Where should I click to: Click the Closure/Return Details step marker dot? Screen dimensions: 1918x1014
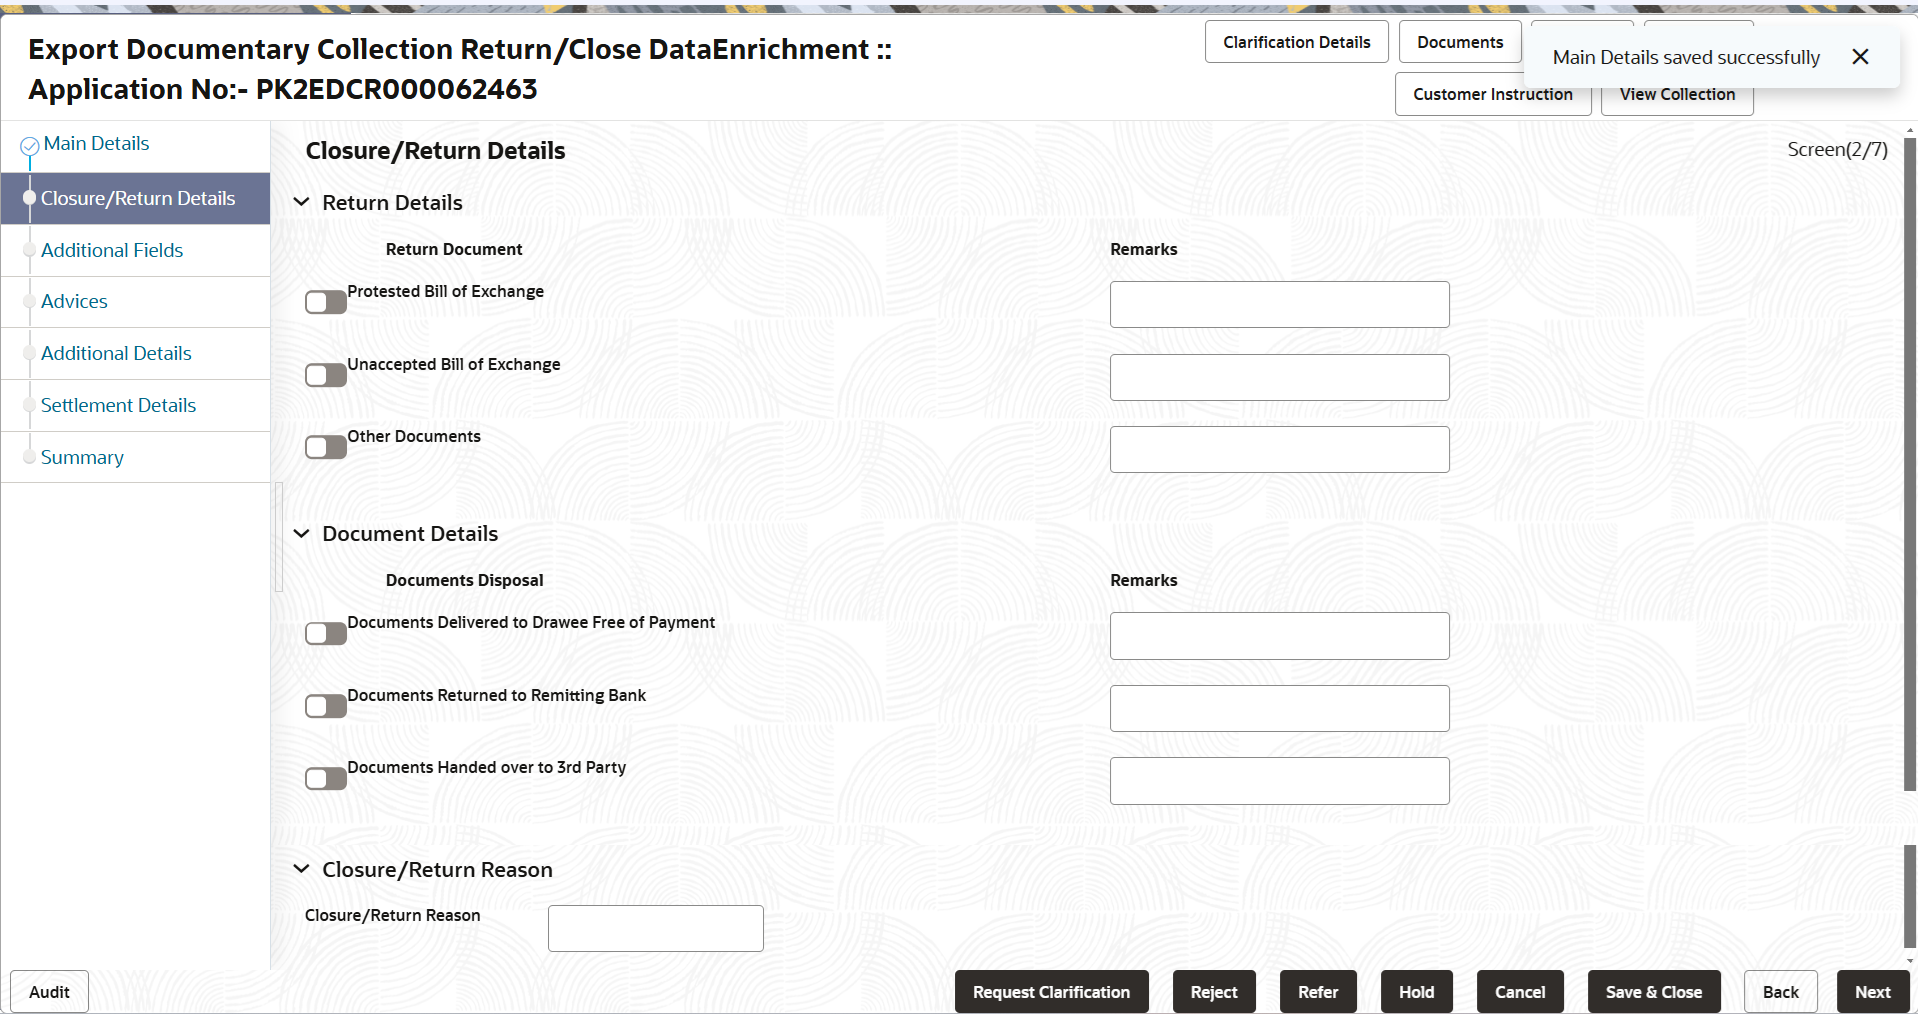point(30,198)
